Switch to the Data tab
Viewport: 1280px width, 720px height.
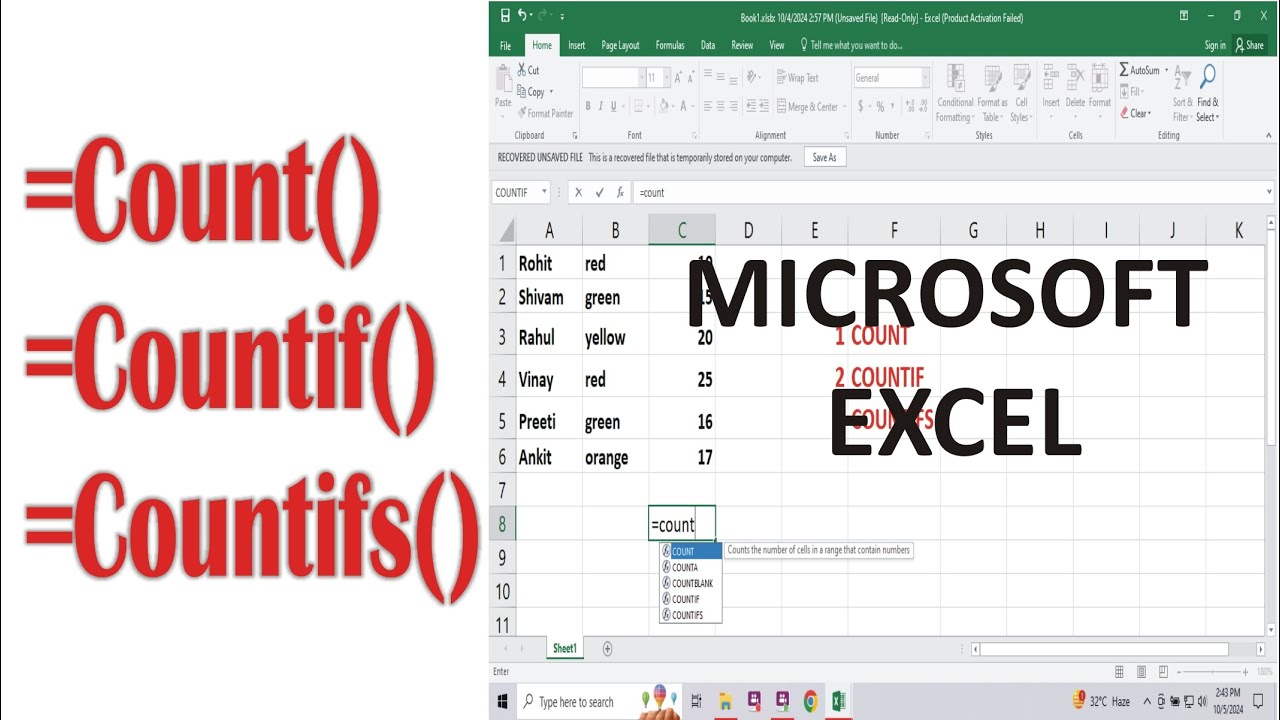click(708, 45)
